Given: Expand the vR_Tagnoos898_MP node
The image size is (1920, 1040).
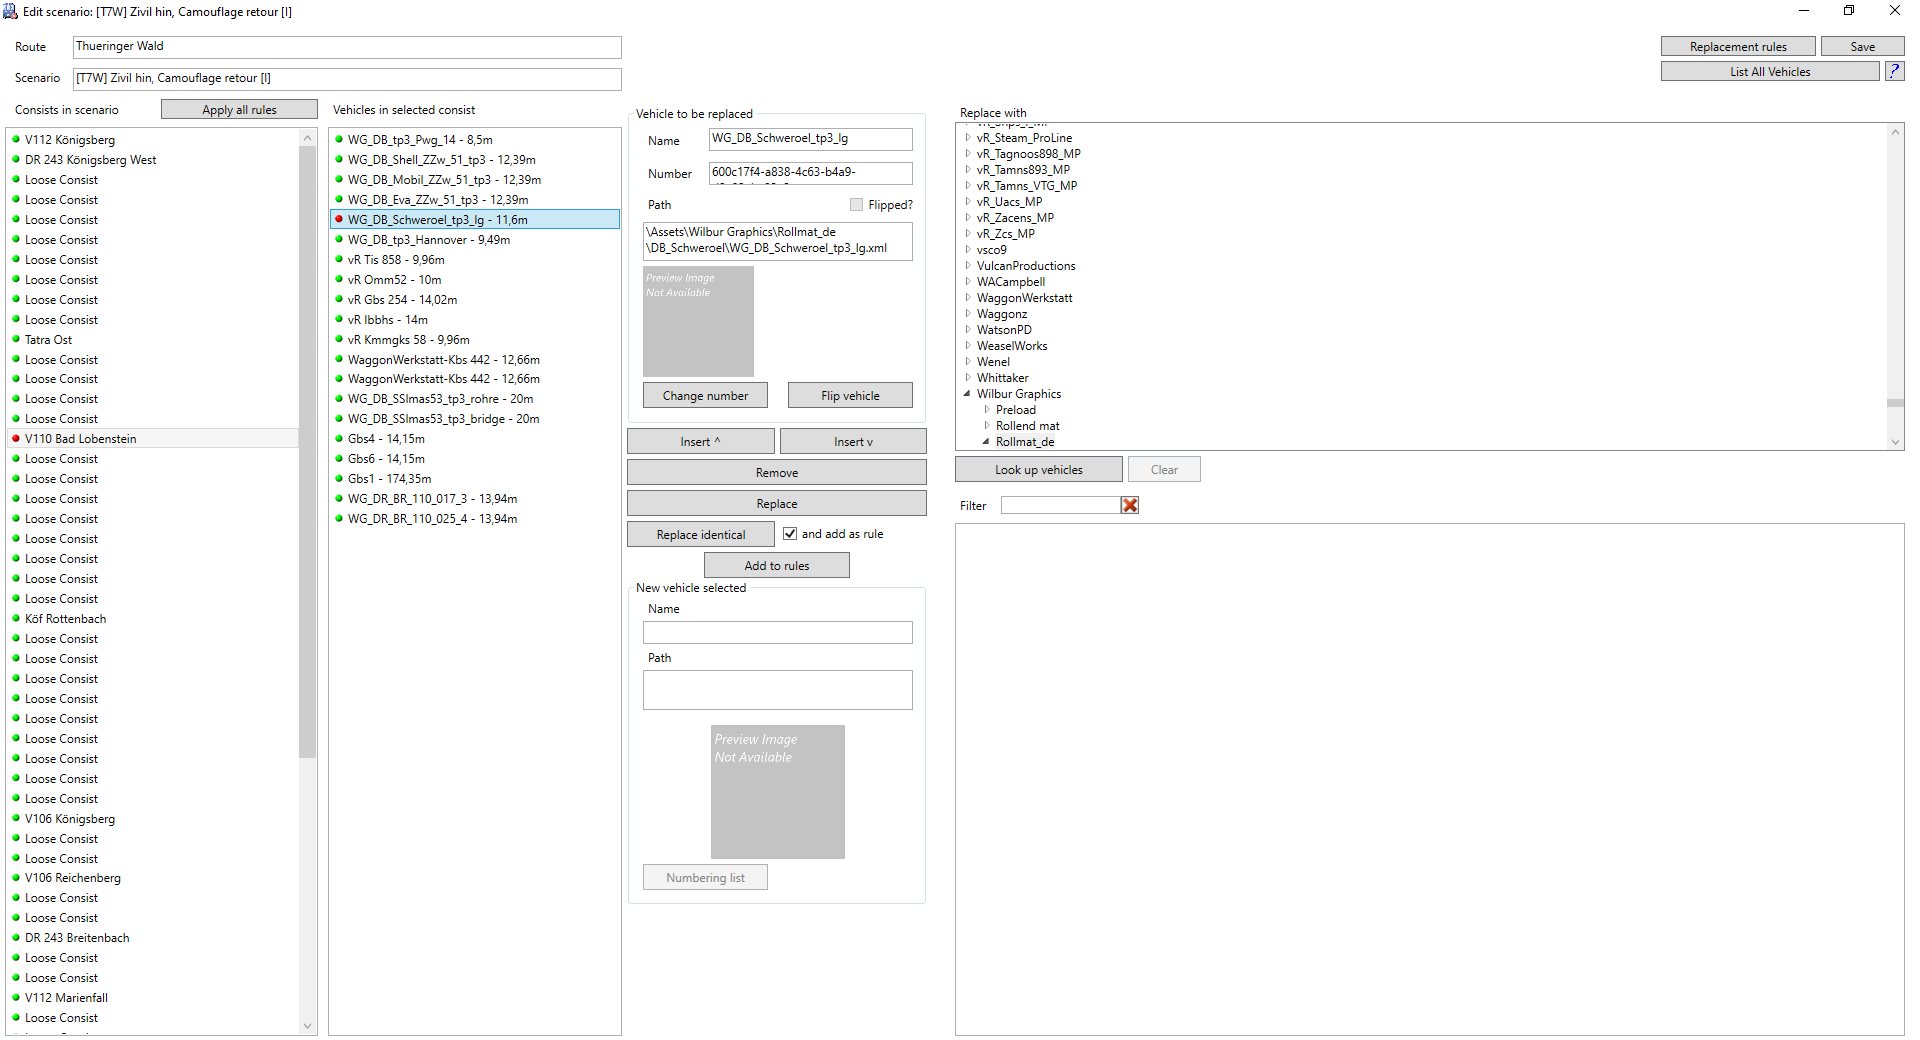Looking at the screenshot, I should (968, 154).
